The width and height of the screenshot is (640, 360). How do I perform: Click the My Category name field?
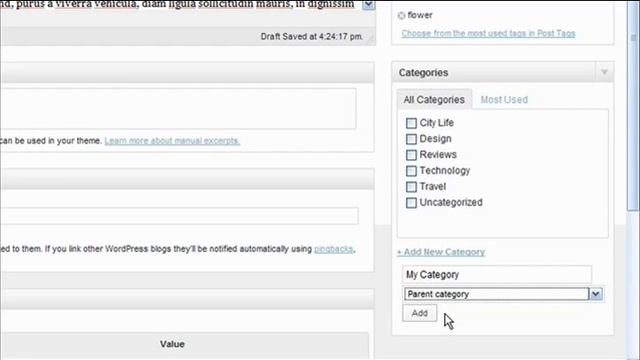coord(497,274)
